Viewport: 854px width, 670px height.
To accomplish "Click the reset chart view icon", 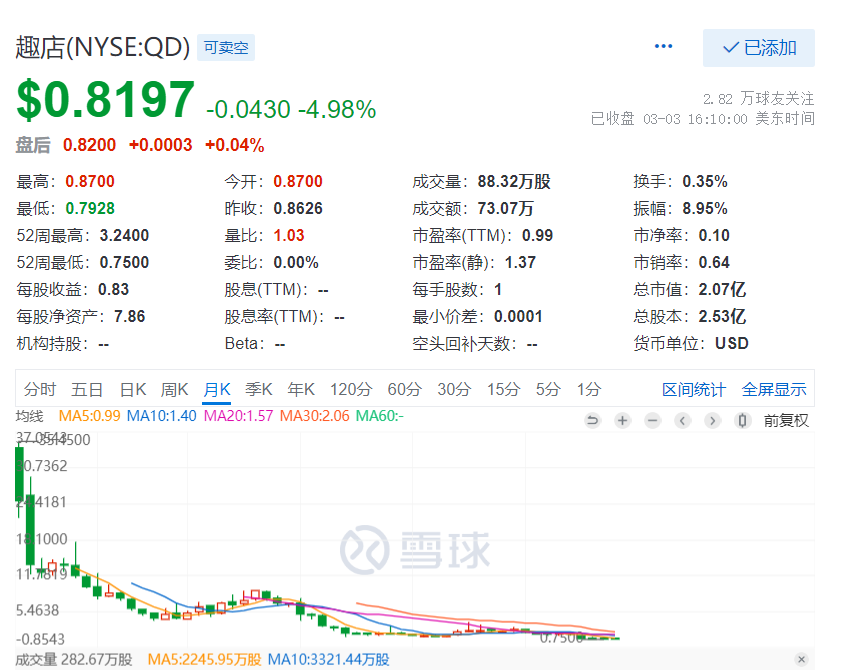I will (x=592, y=420).
